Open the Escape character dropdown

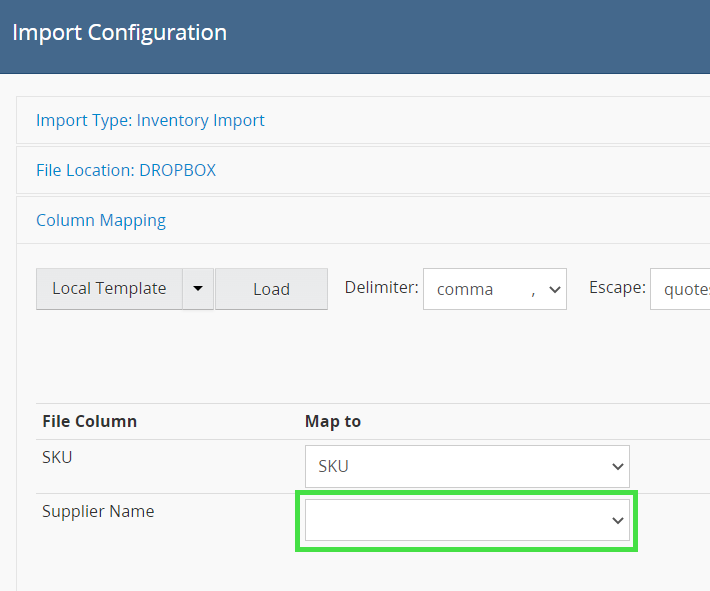pos(680,289)
